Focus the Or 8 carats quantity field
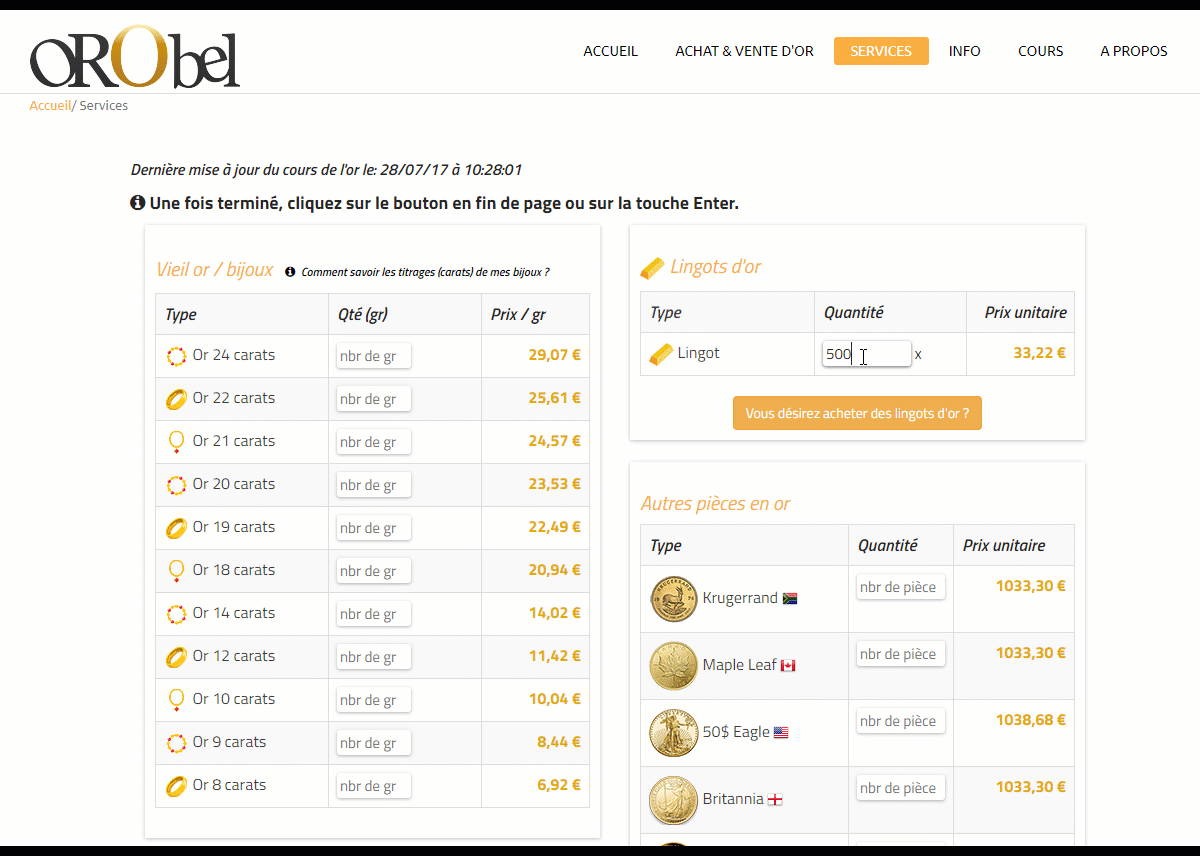1200x856 pixels. (373, 786)
